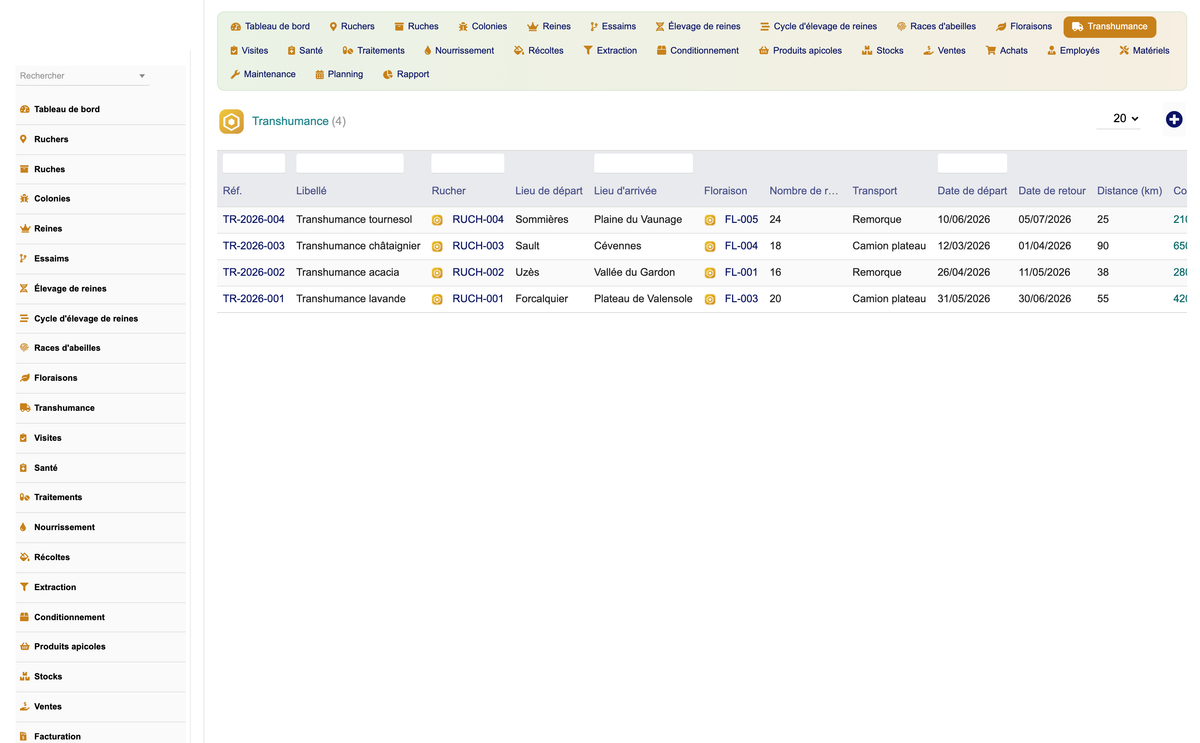Click the floraison icon beside FL-001

pyautogui.click(x=710, y=273)
